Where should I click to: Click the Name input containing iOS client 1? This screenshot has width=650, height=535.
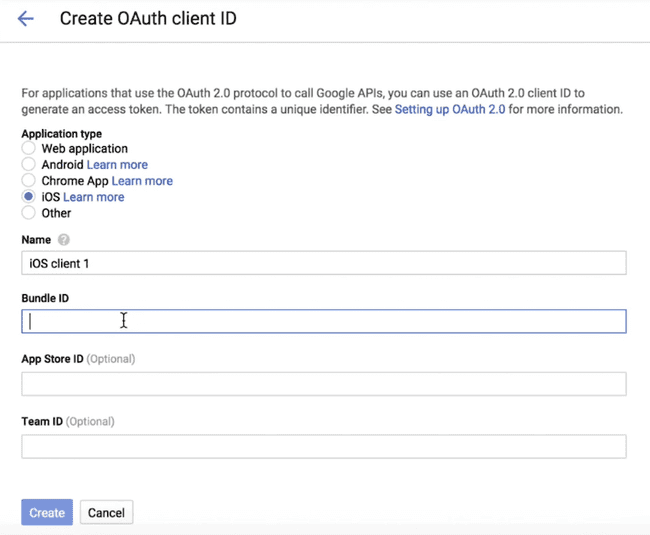[323, 263]
